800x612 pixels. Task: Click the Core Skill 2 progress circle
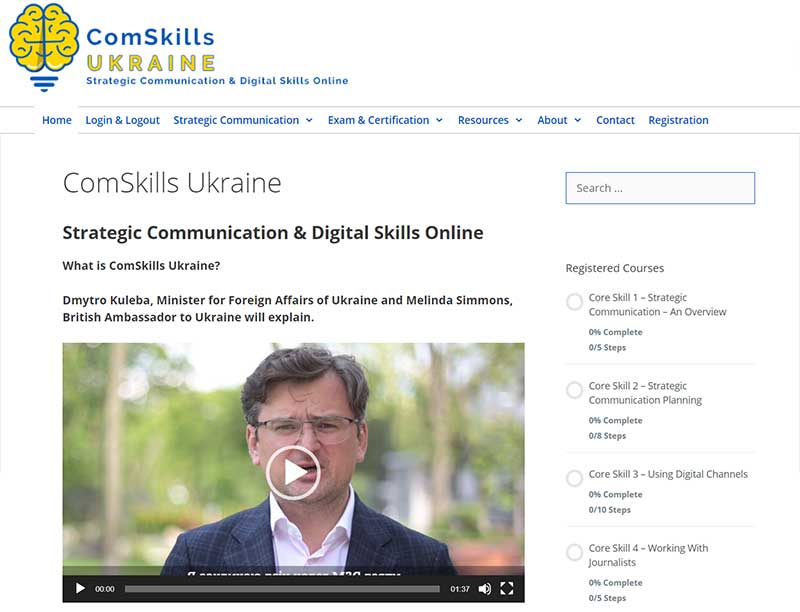point(574,390)
